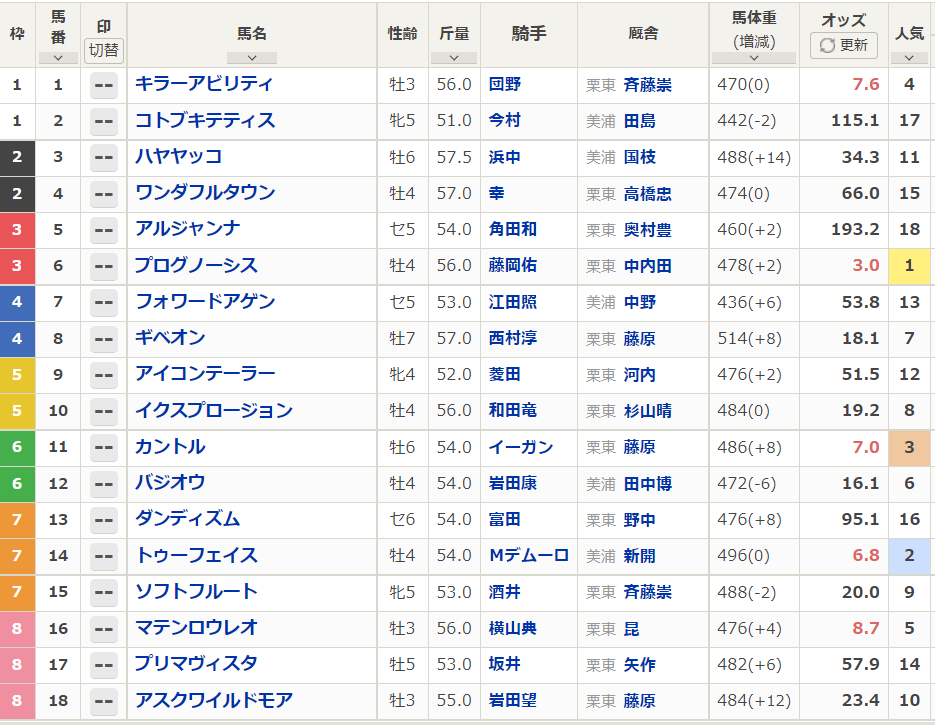935x725 pixels.
Task: Open horse page イクスプロージョン
Action: [214, 410]
